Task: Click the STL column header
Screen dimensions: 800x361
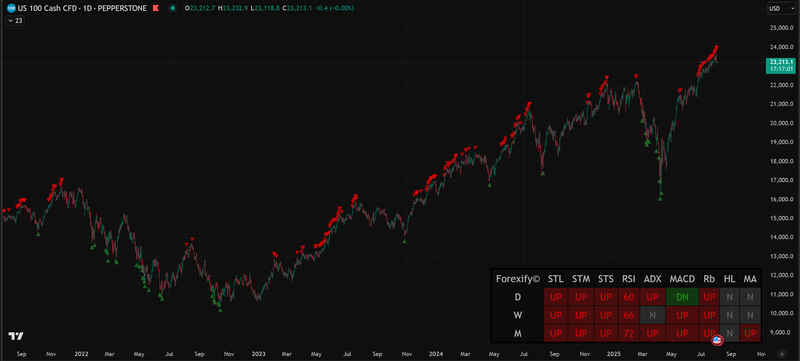Action: click(x=556, y=279)
